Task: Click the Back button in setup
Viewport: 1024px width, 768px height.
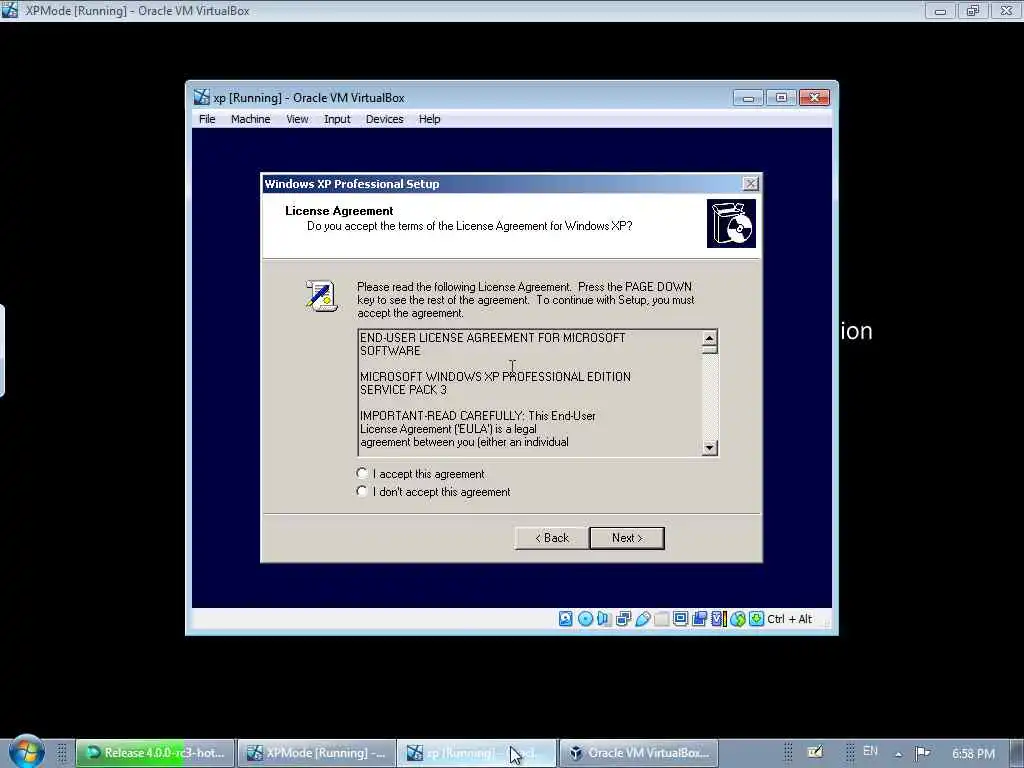Action: point(551,537)
